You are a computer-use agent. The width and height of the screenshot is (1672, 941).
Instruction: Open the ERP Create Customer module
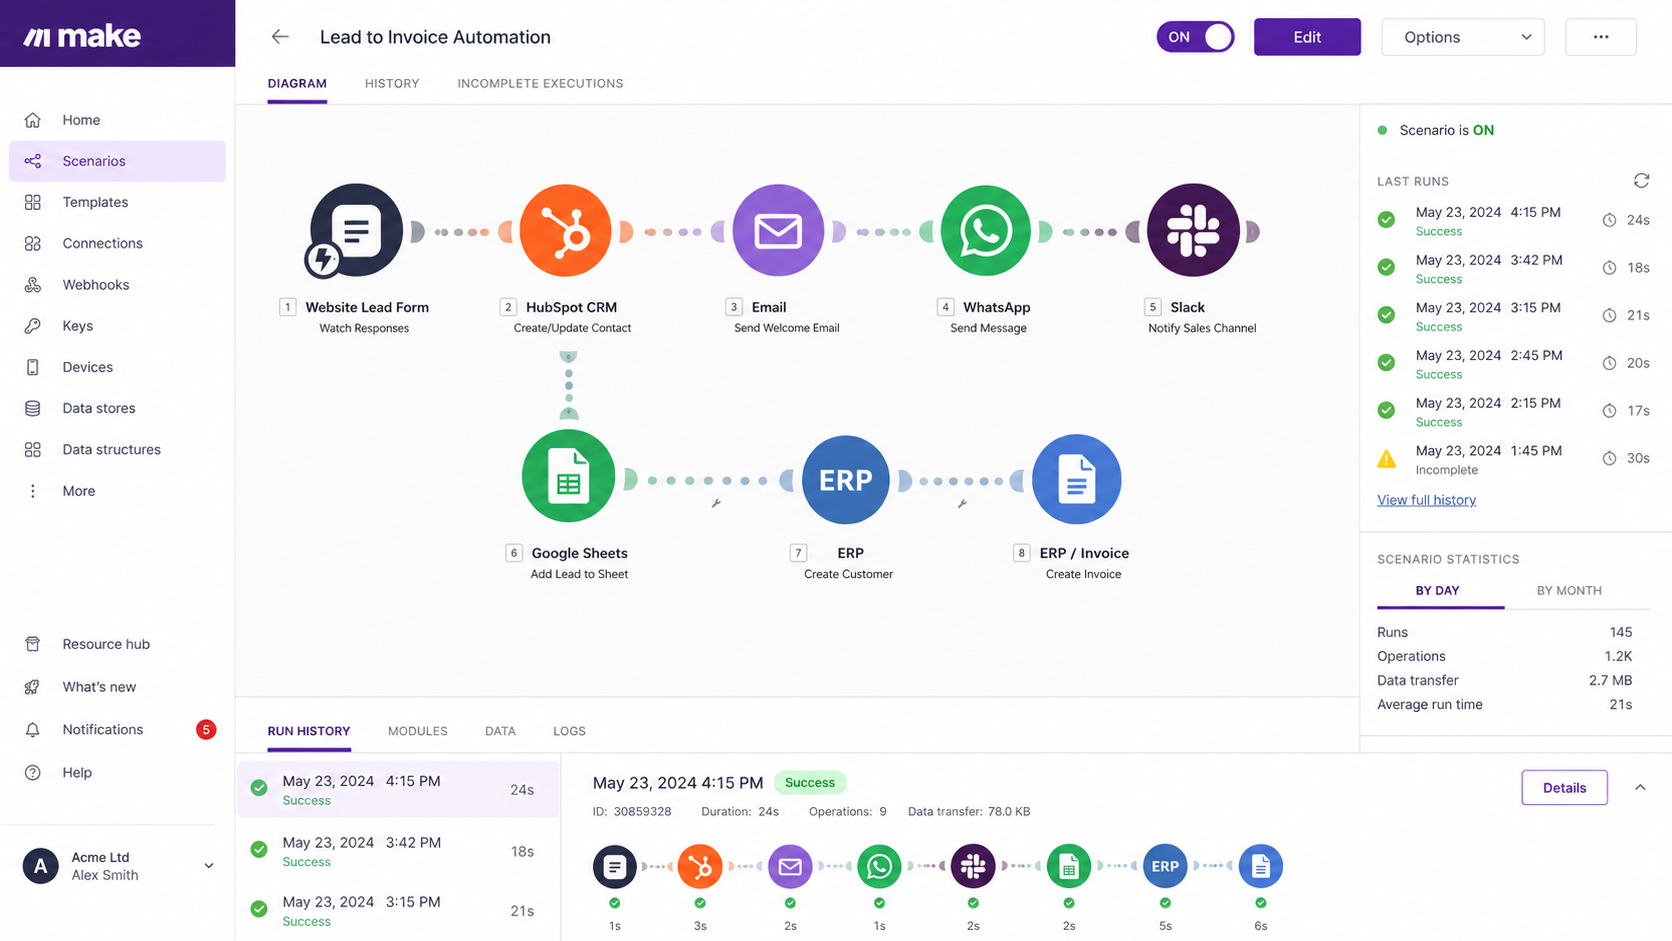[845, 479]
